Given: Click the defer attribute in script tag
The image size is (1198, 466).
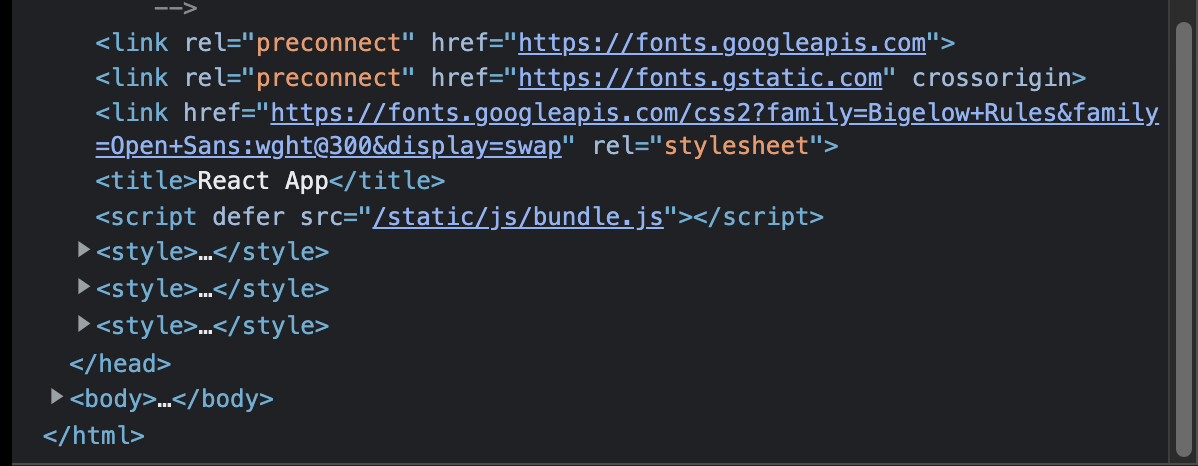Looking at the screenshot, I should pyautogui.click(x=248, y=217).
